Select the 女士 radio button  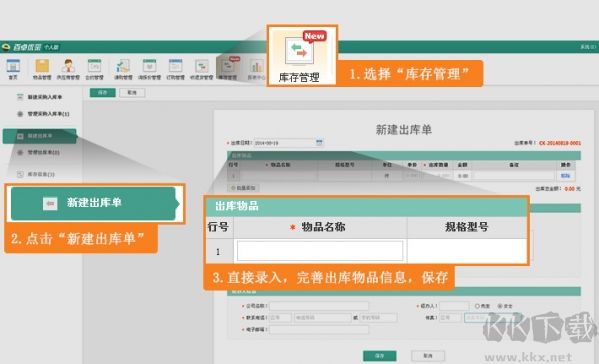coord(500,306)
